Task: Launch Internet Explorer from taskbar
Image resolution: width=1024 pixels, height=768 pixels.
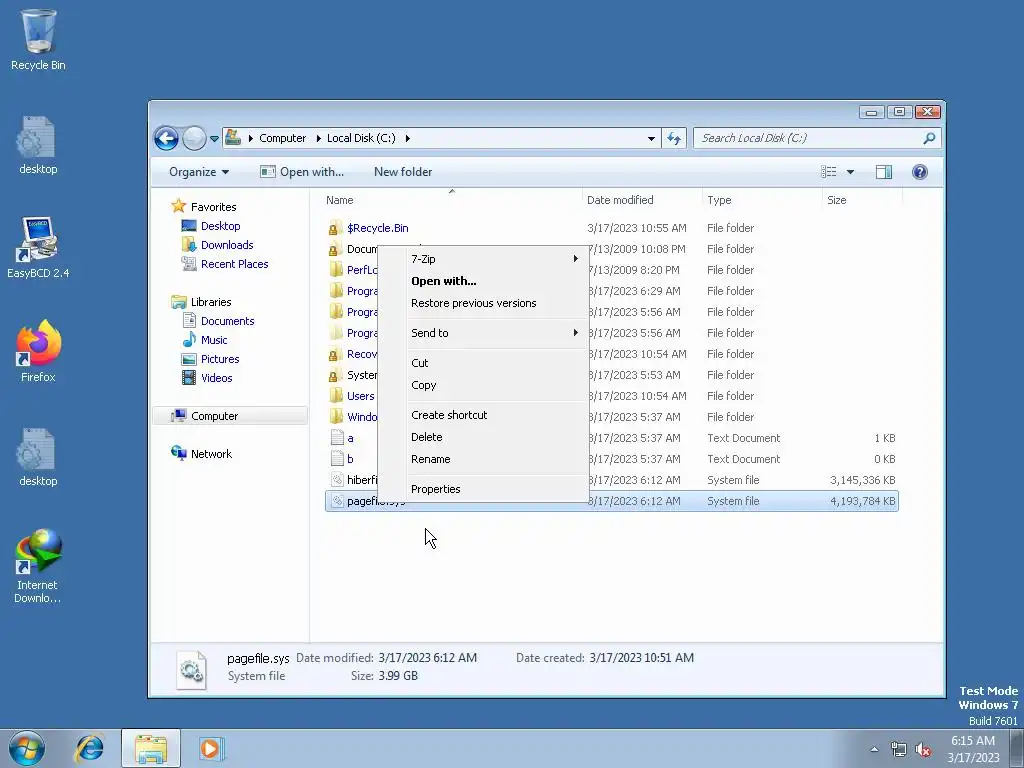Action: click(x=89, y=748)
